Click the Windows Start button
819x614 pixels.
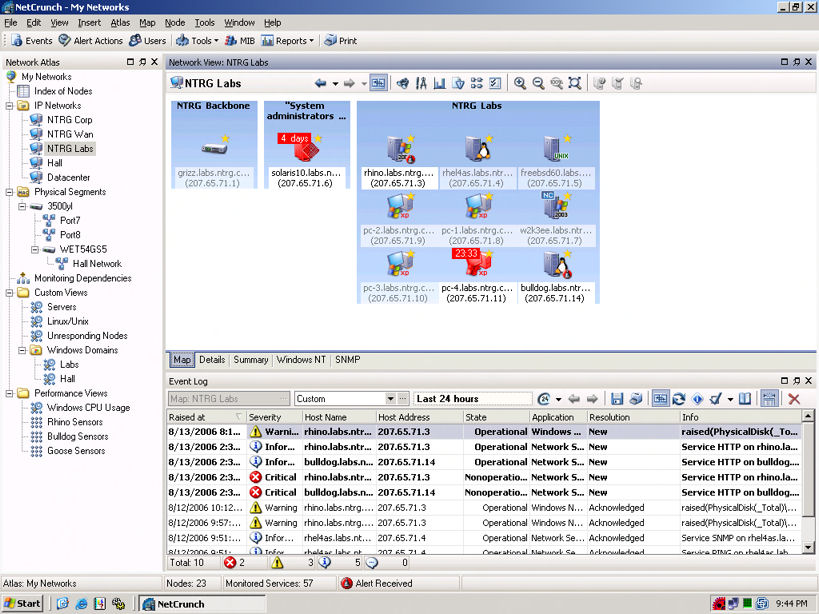(22, 603)
